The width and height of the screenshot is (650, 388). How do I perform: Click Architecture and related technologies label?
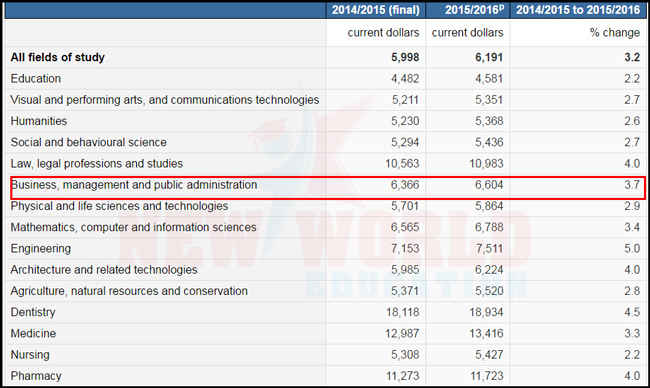tap(104, 270)
